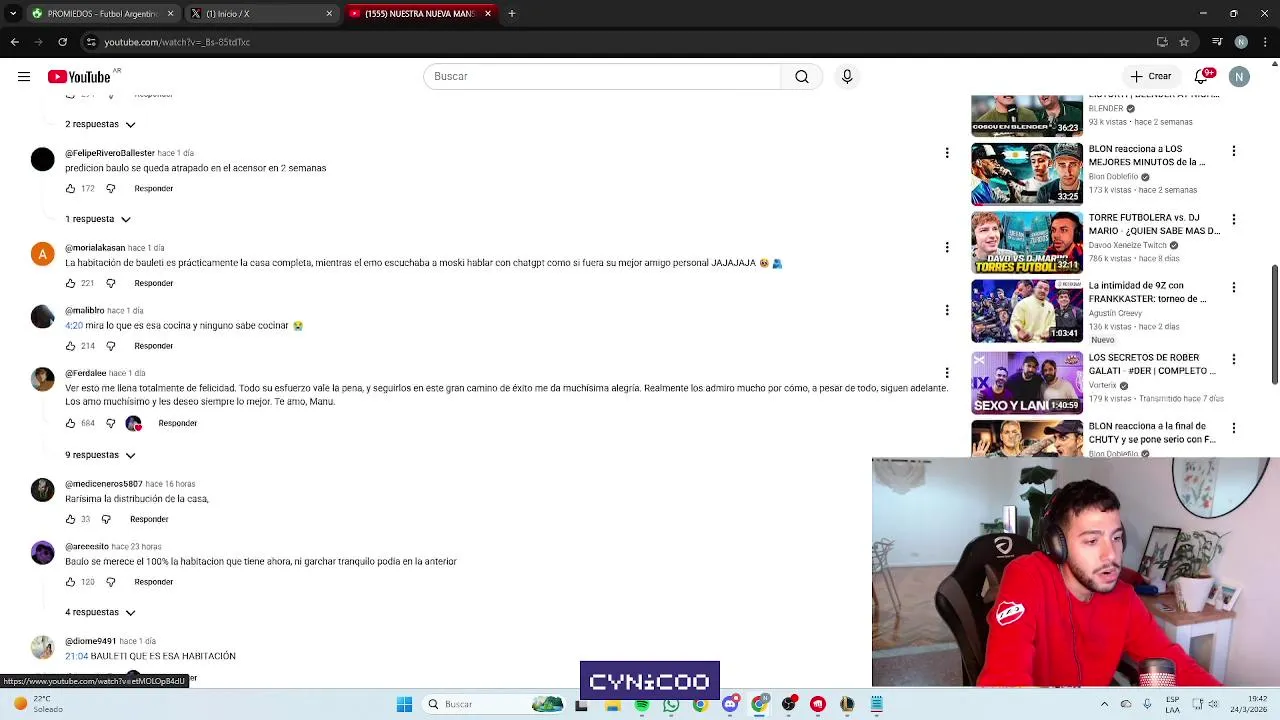Screen dimensions: 1280x720
Task: Open the 36:23 BLENDER video thumbnail
Action: [x=1027, y=115]
